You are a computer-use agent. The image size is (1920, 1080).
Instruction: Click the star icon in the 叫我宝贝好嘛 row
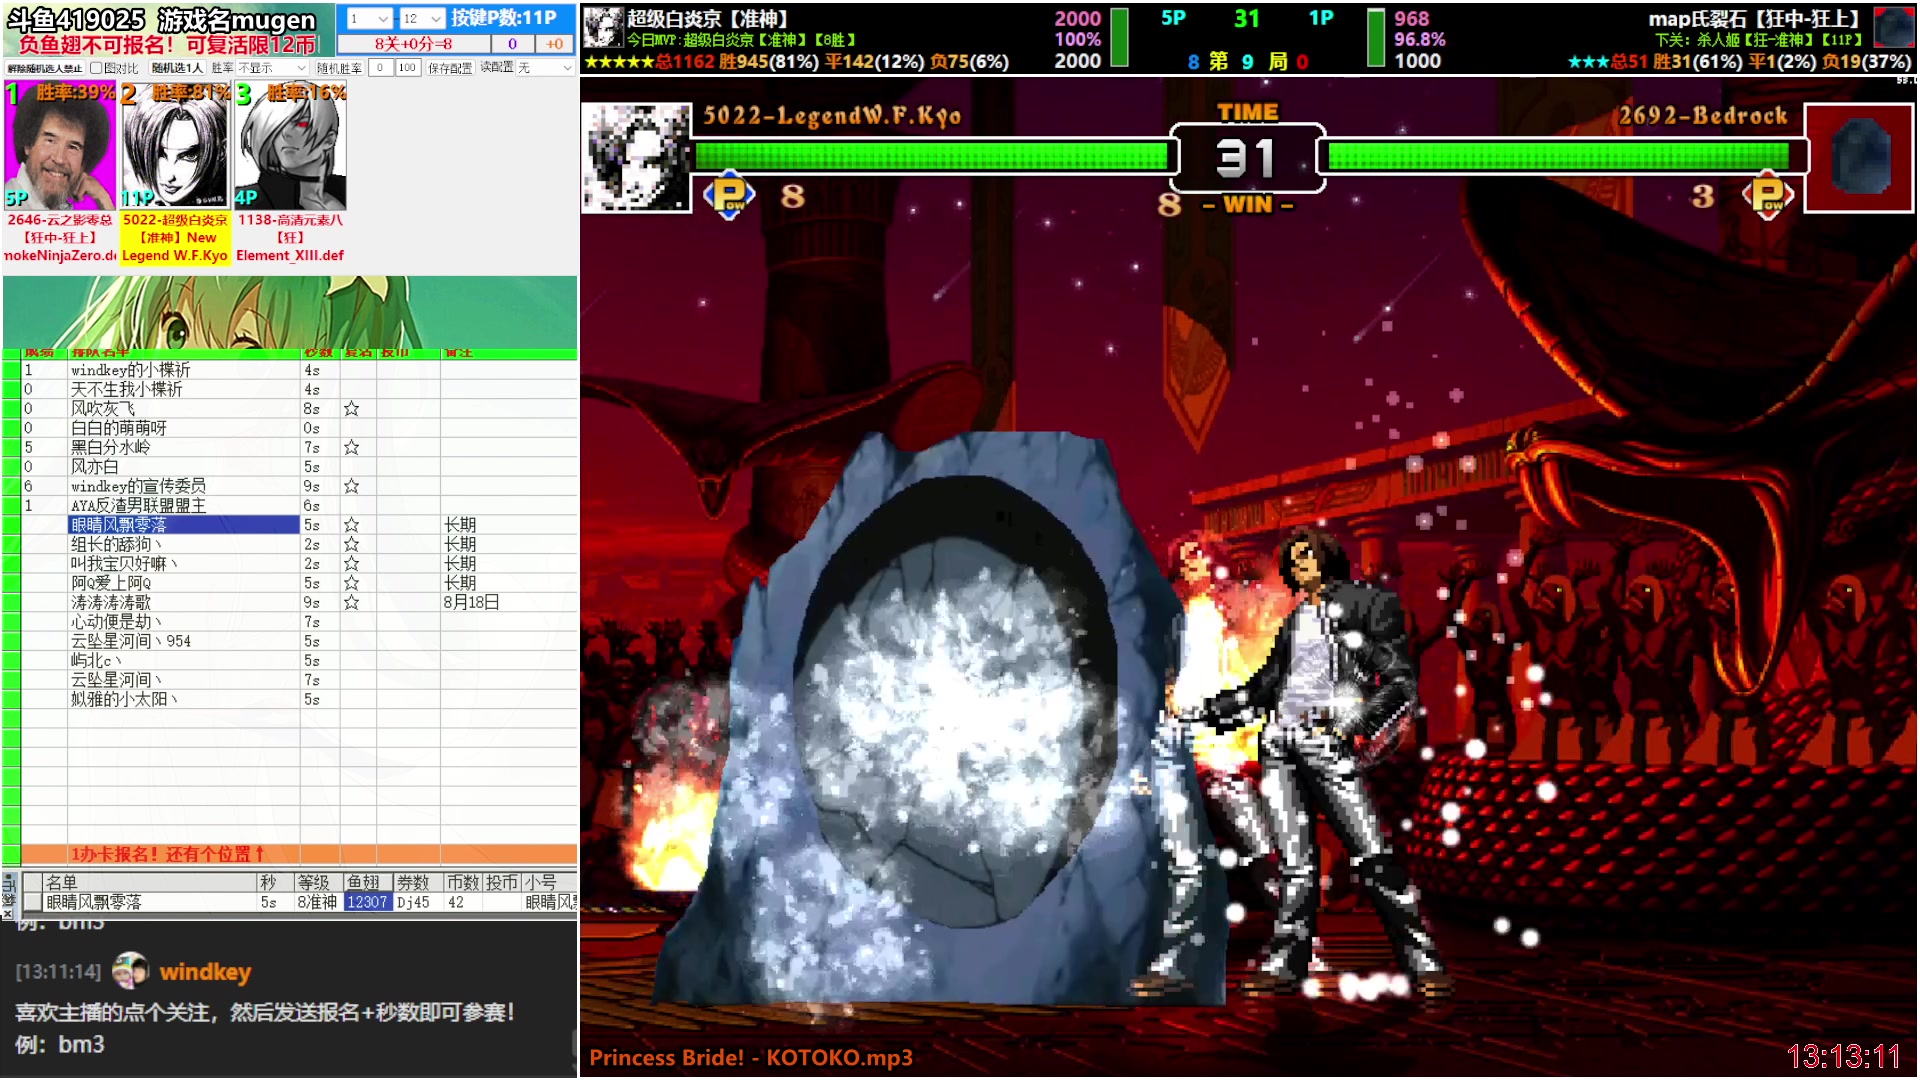click(x=351, y=564)
